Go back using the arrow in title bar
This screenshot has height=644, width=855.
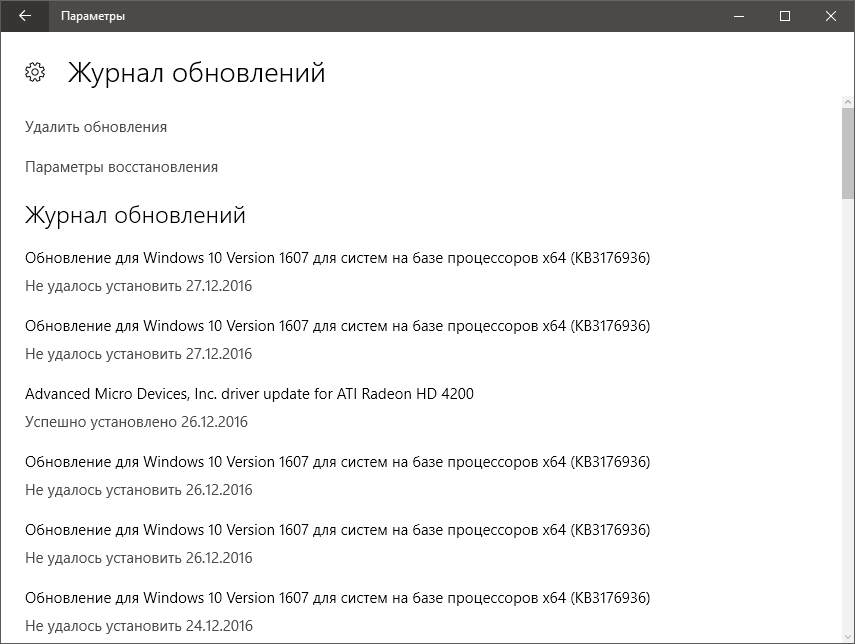pos(25,16)
